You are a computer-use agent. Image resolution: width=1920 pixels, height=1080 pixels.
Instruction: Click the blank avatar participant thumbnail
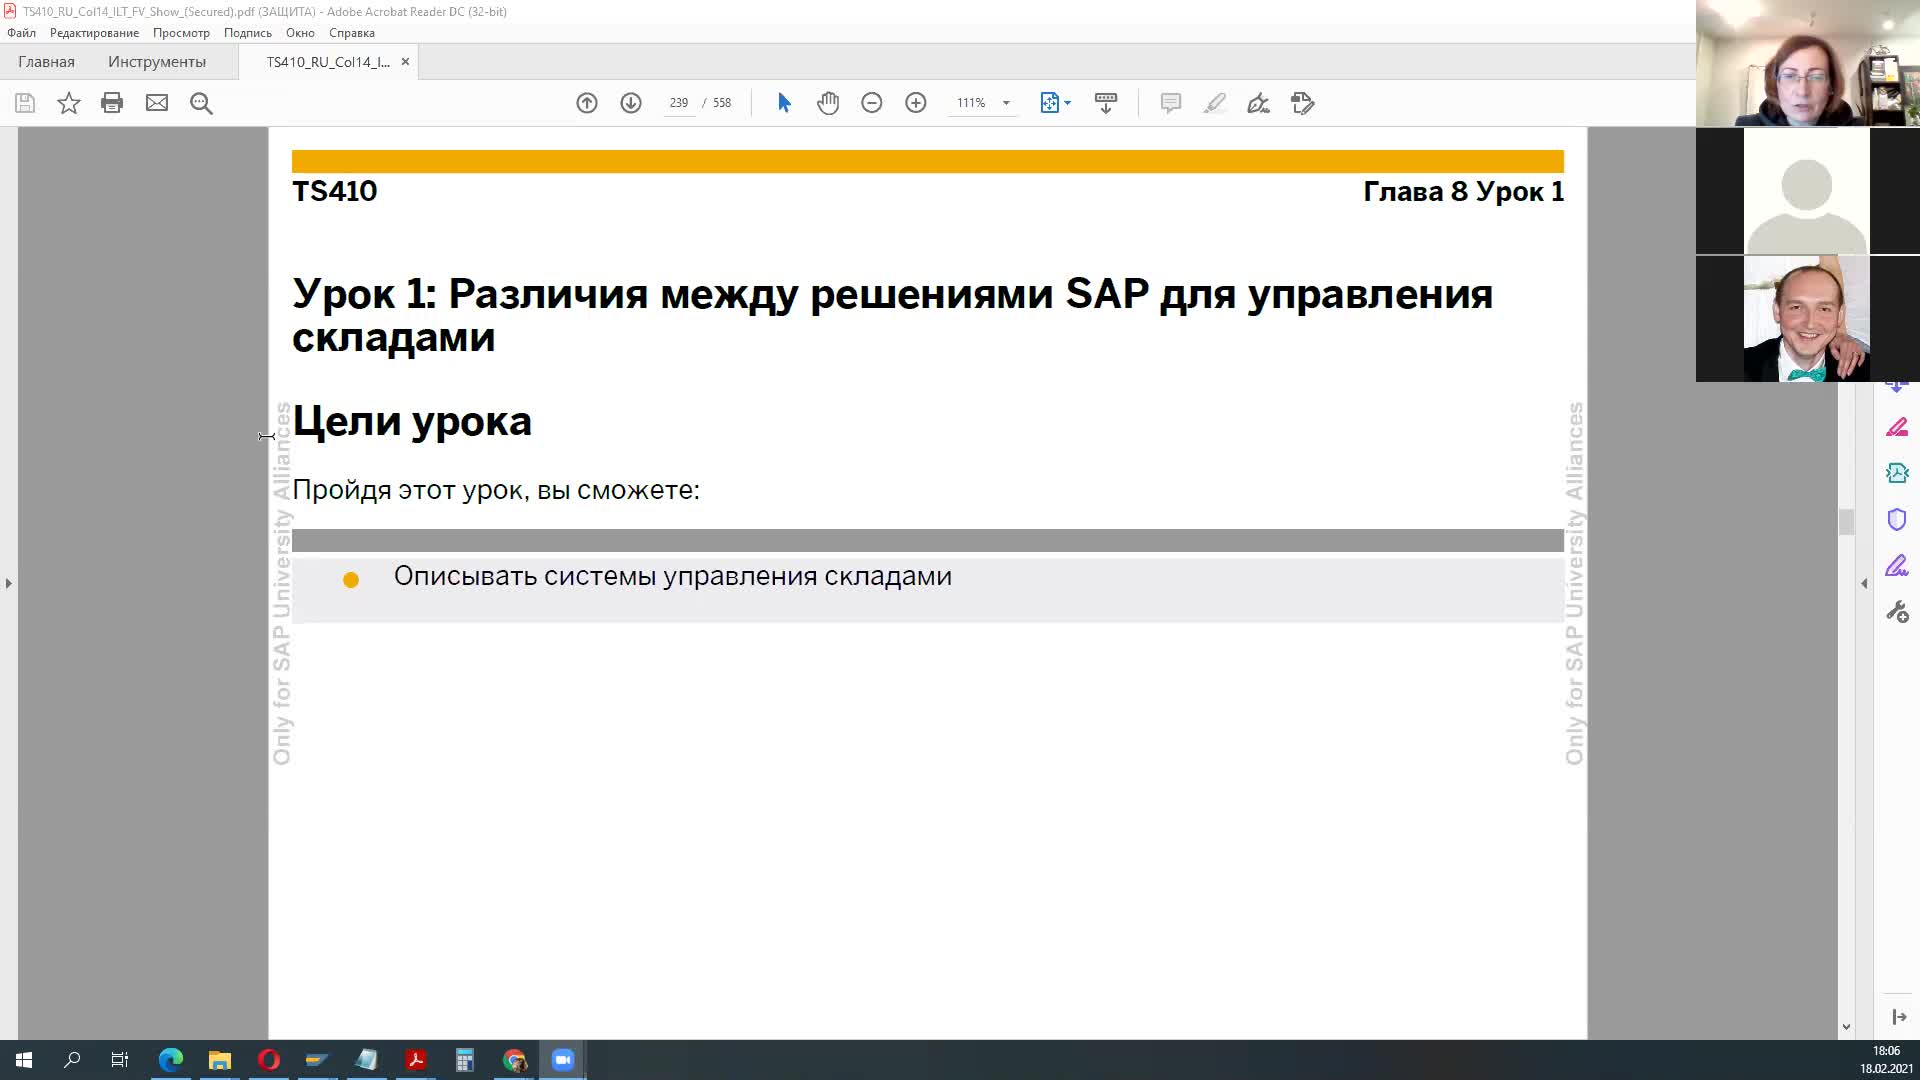[x=1807, y=191]
